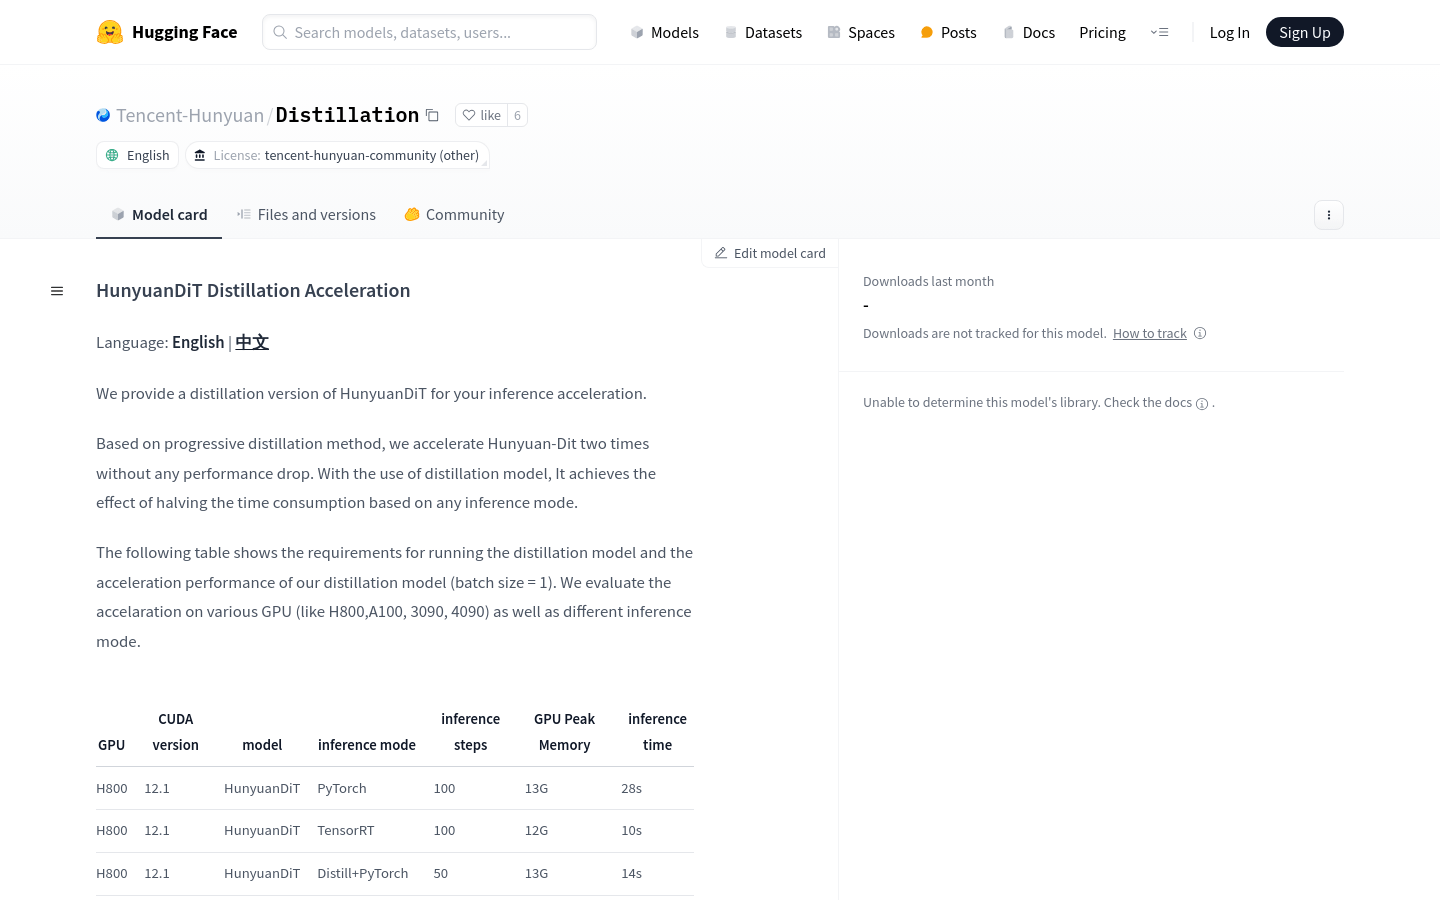Viewport: 1440px width, 900px height.
Task: Open Docs in the top navigation
Action: [x=1029, y=32]
